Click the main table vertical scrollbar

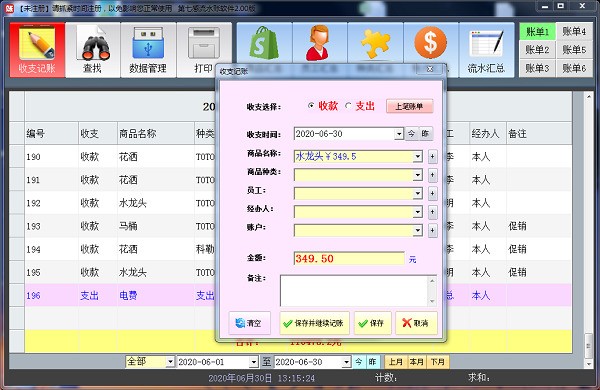pos(589,230)
